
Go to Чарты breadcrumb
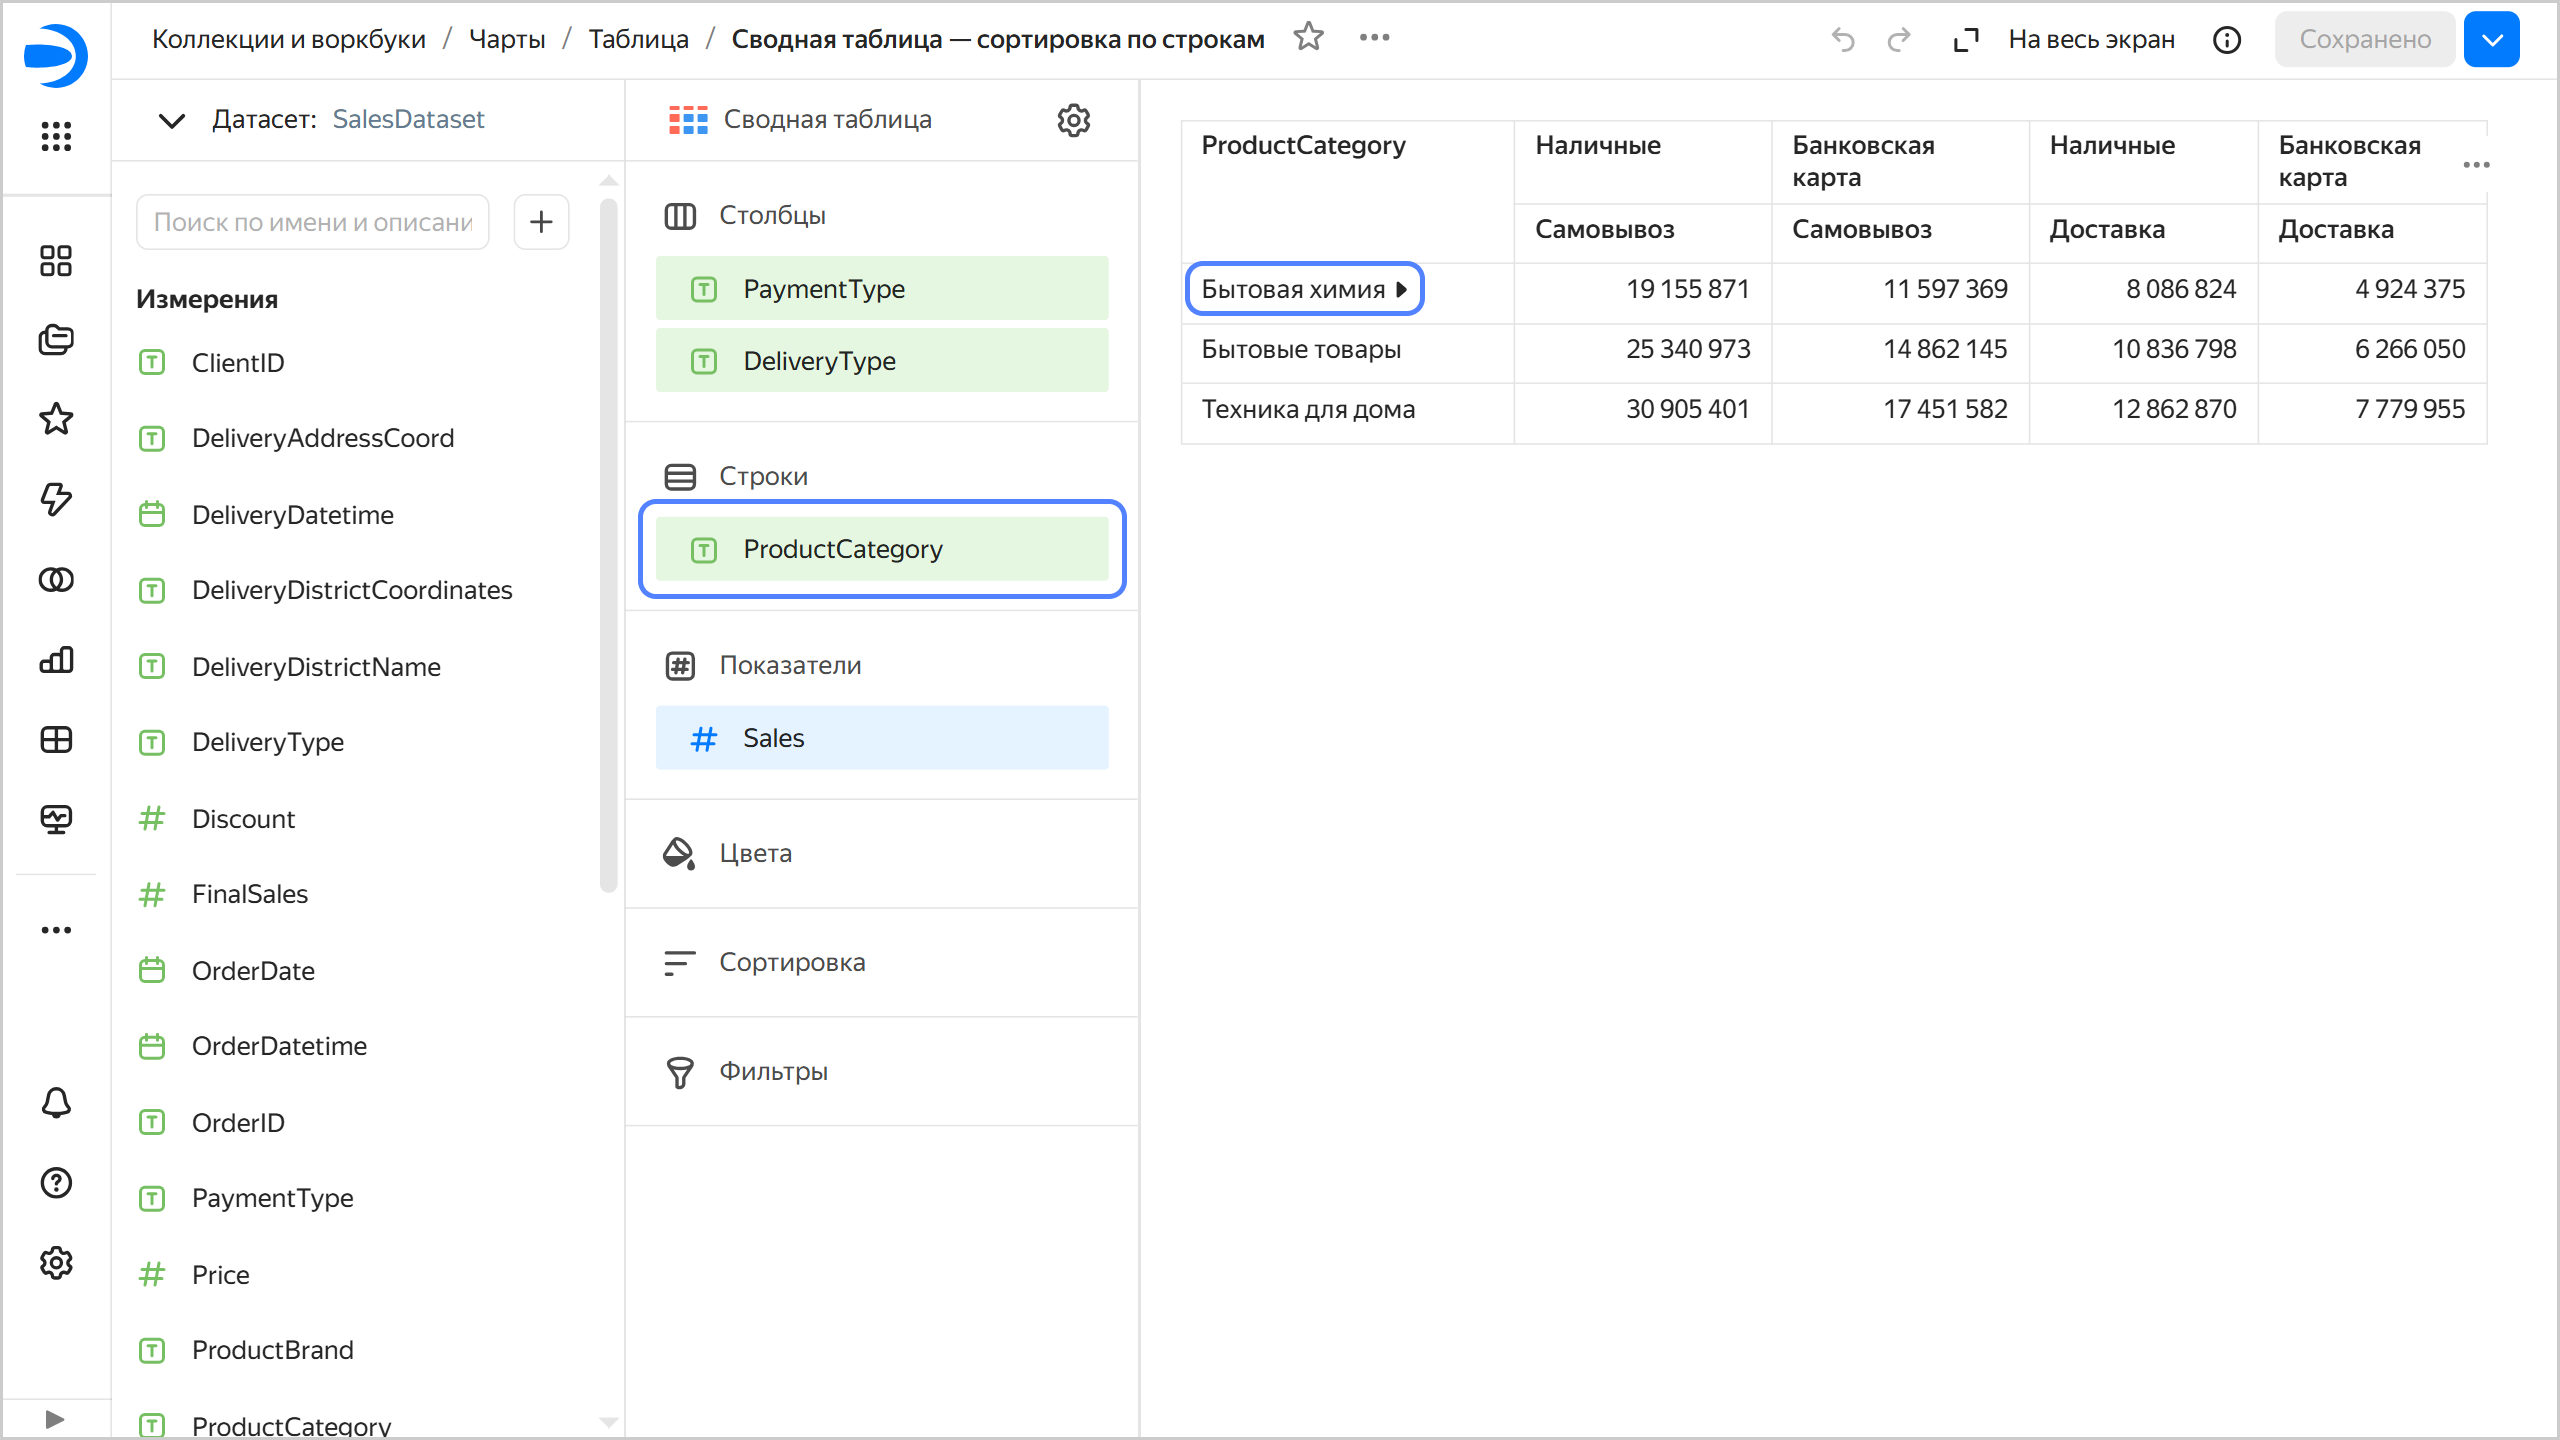(507, 39)
